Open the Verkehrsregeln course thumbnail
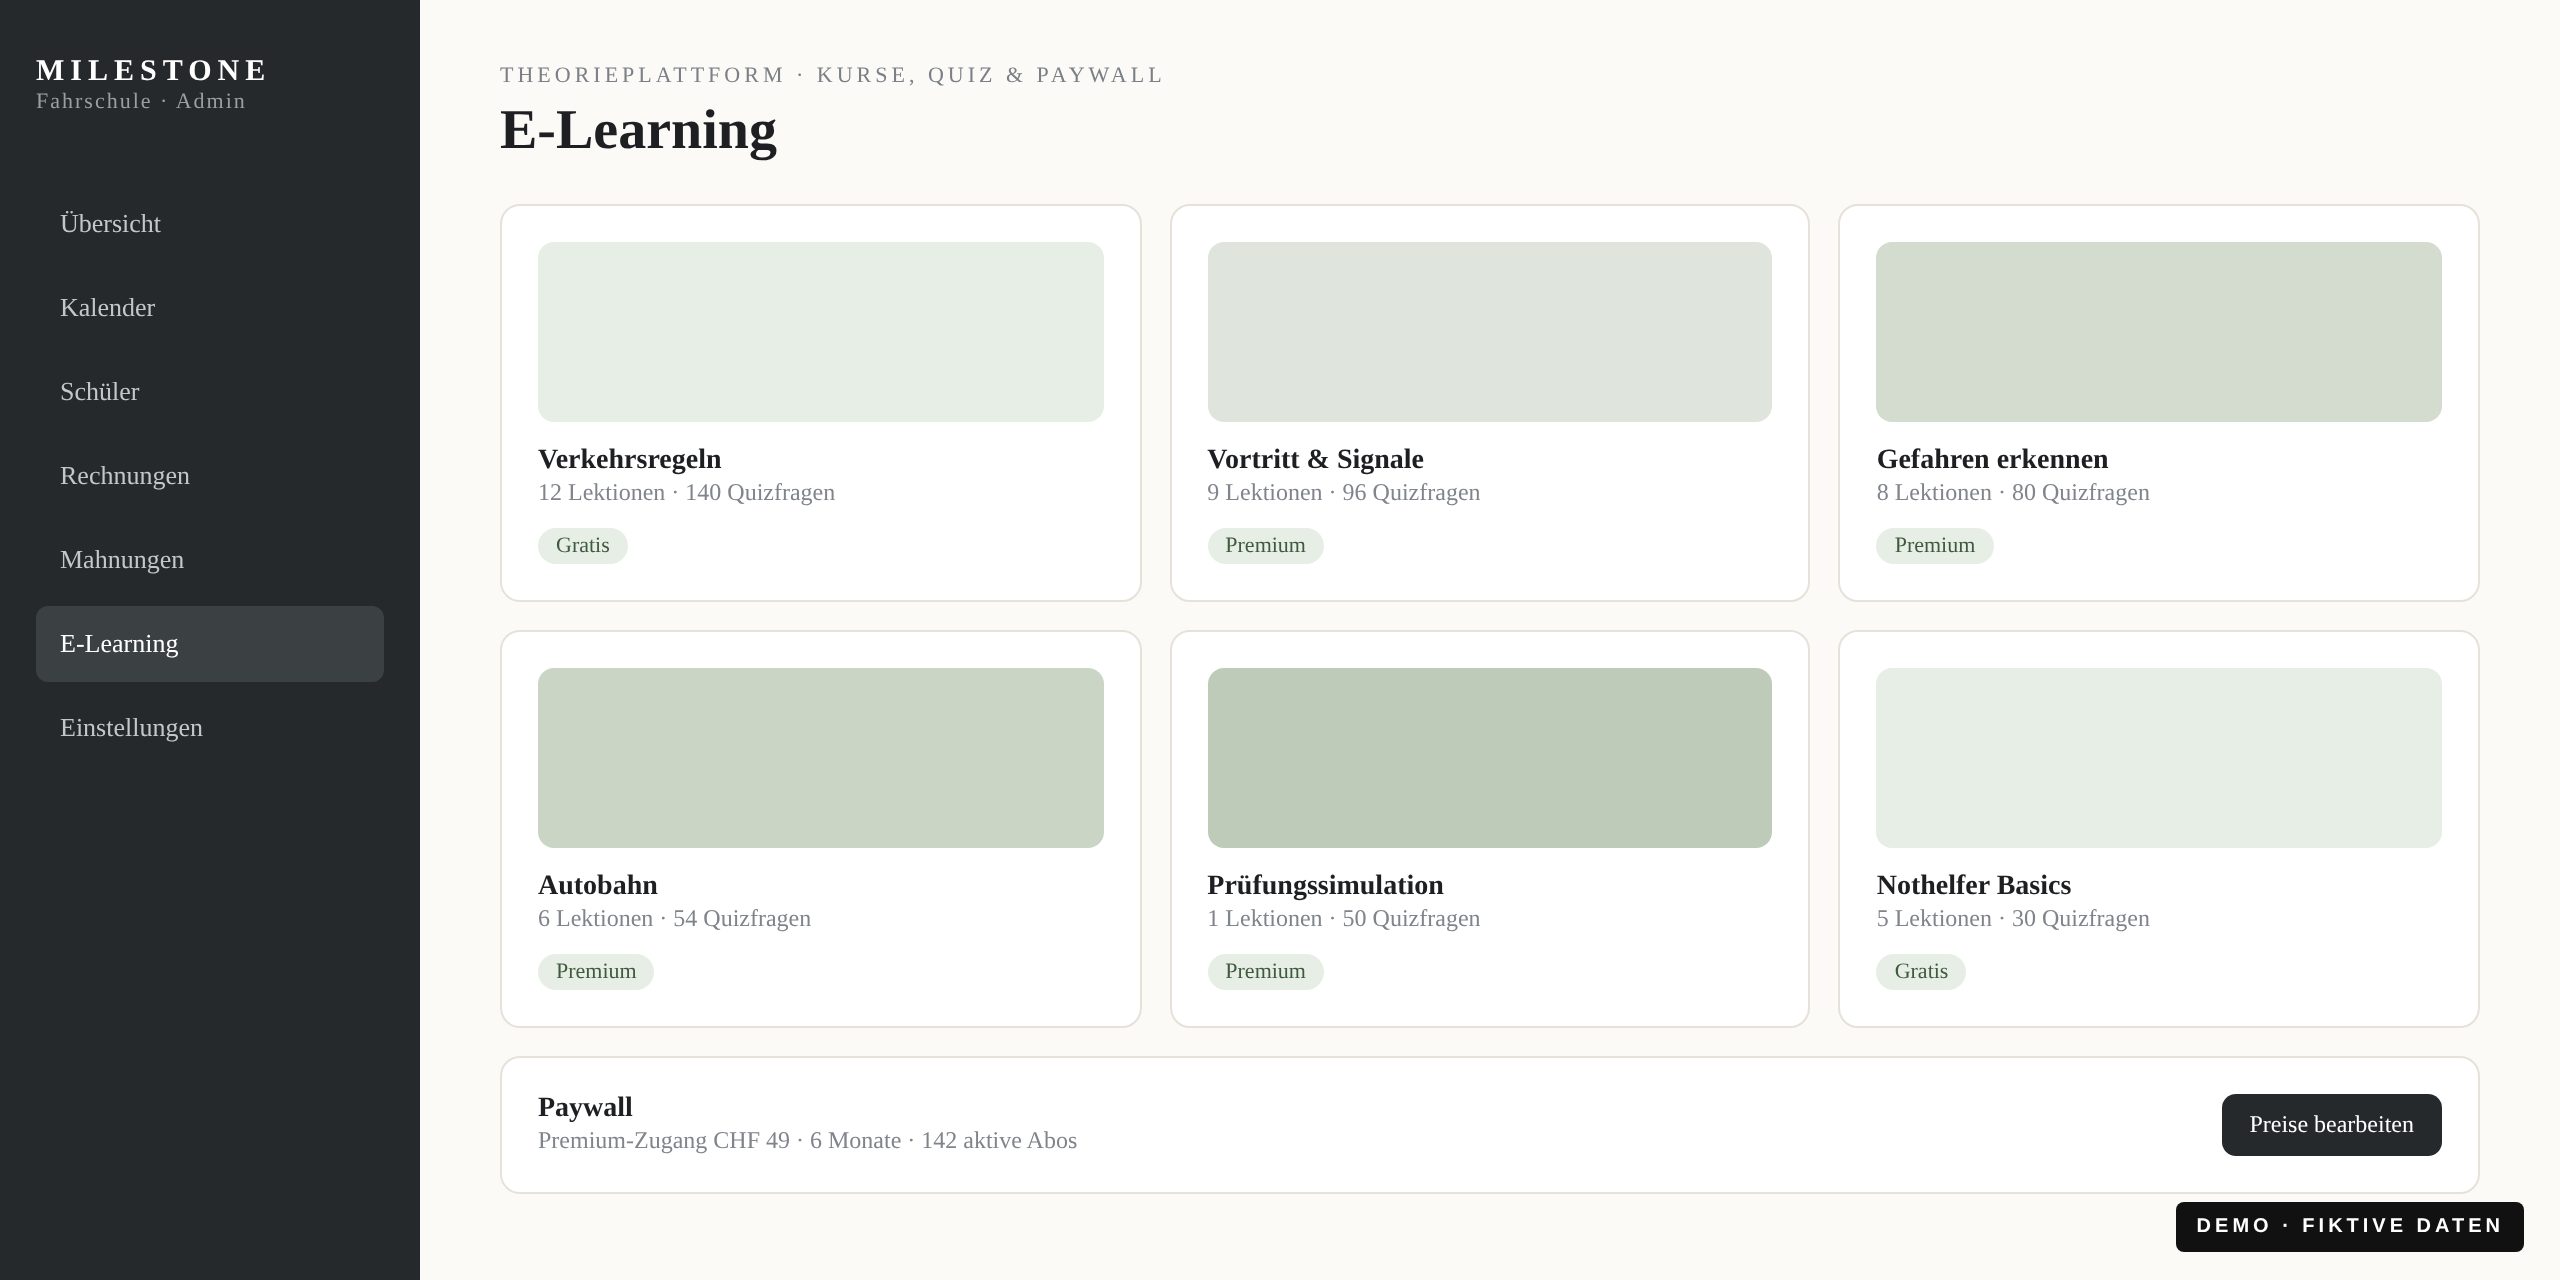The width and height of the screenshot is (2560, 1280). [x=821, y=332]
